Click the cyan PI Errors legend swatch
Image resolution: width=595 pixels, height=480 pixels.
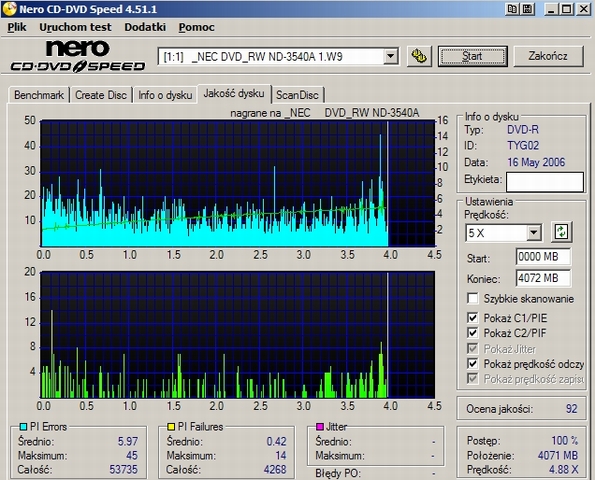coord(23,427)
